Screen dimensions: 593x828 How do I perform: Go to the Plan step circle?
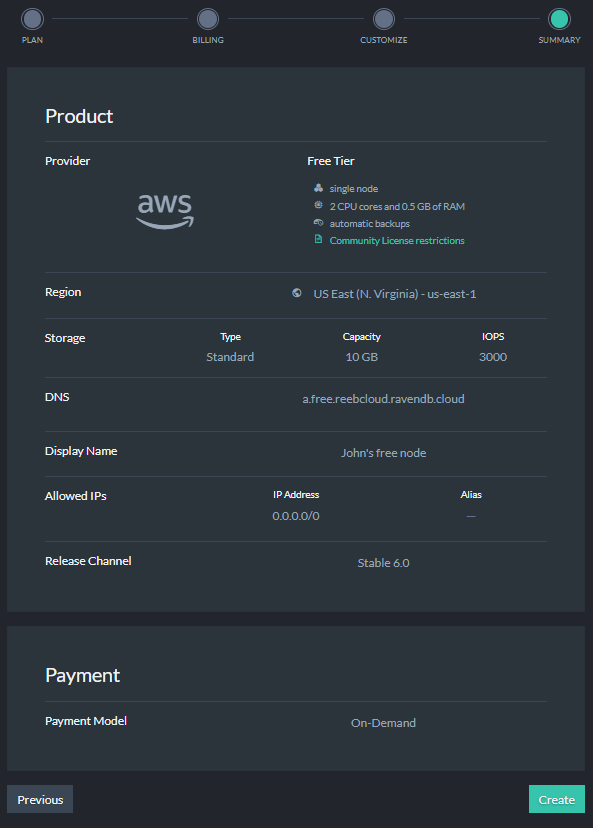point(32,19)
